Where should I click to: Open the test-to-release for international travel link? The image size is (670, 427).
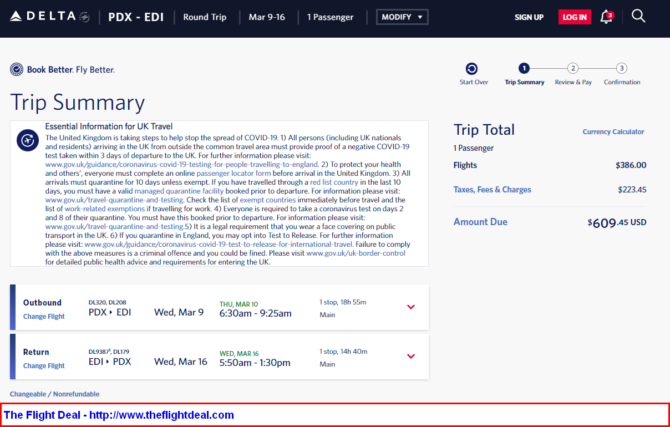219,244
